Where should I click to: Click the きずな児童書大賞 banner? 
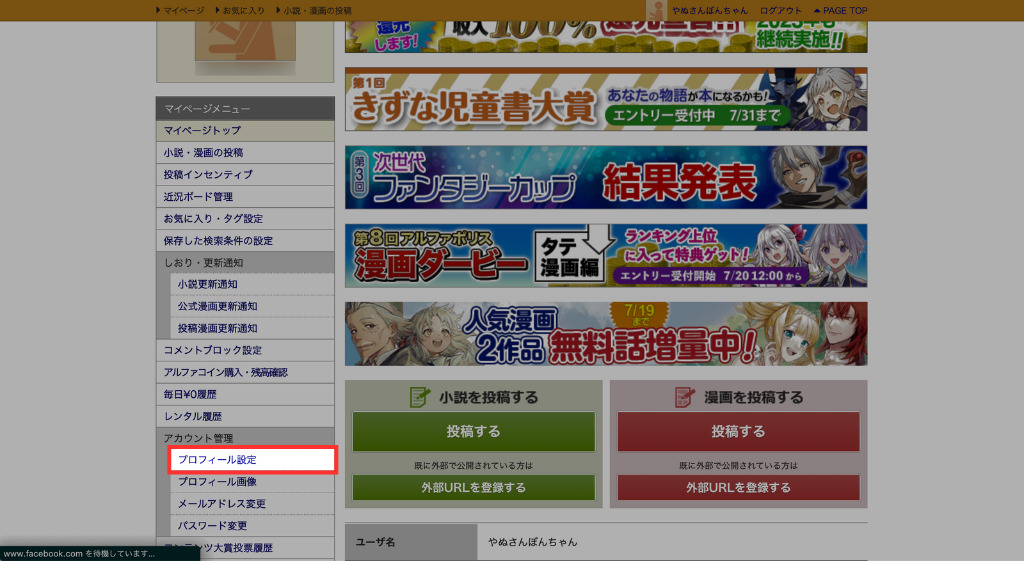(606, 99)
